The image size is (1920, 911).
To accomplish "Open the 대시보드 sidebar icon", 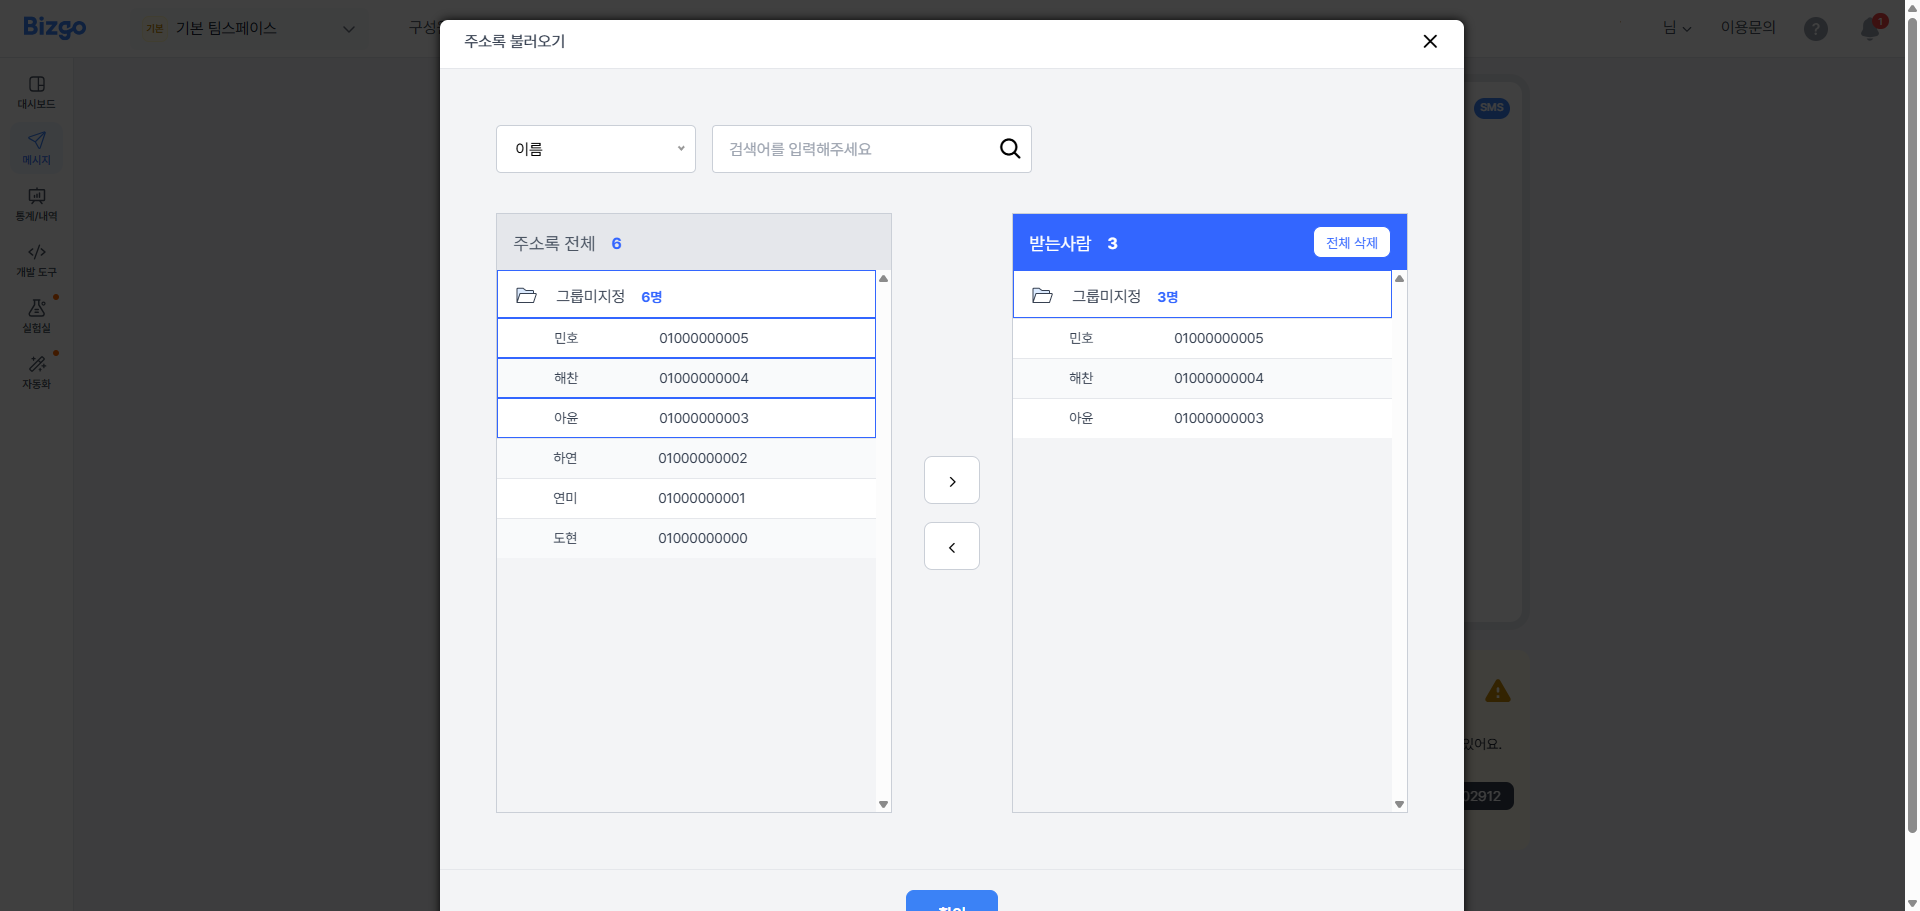I will click(37, 91).
